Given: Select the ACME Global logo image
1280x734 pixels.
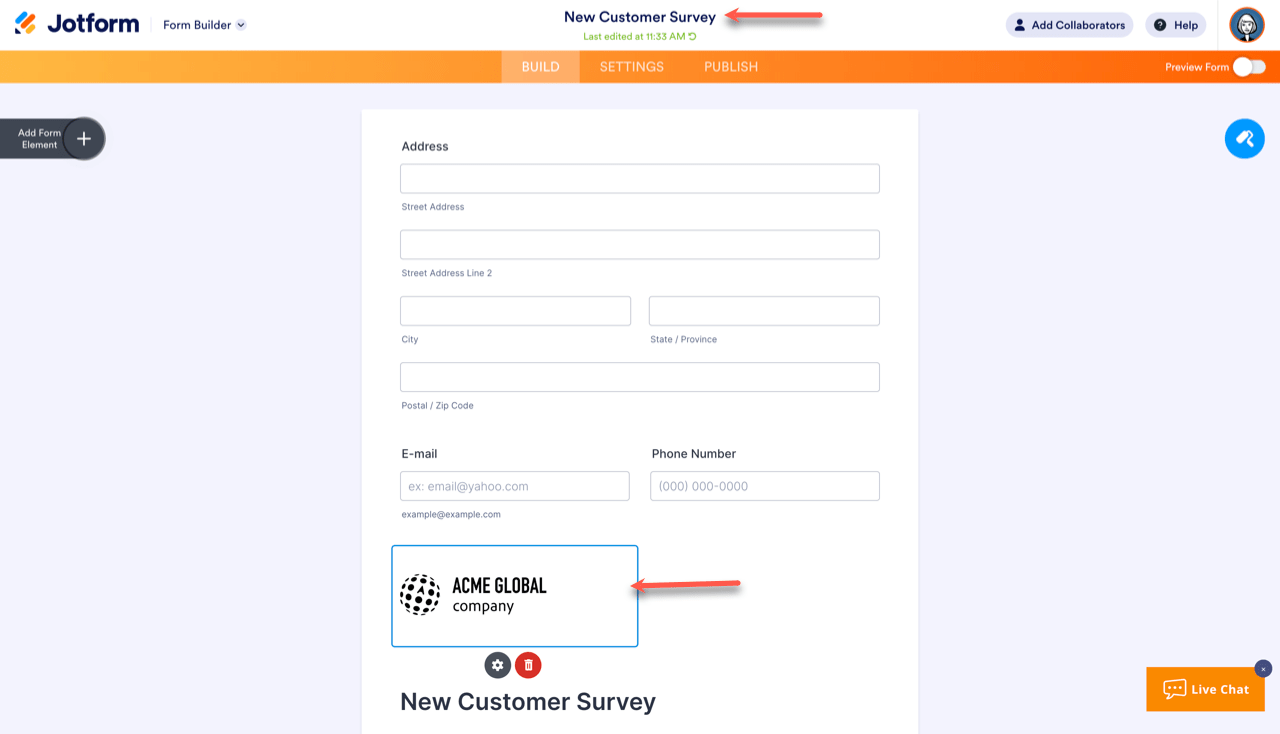Looking at the screenshot, I should pos(514,595).
